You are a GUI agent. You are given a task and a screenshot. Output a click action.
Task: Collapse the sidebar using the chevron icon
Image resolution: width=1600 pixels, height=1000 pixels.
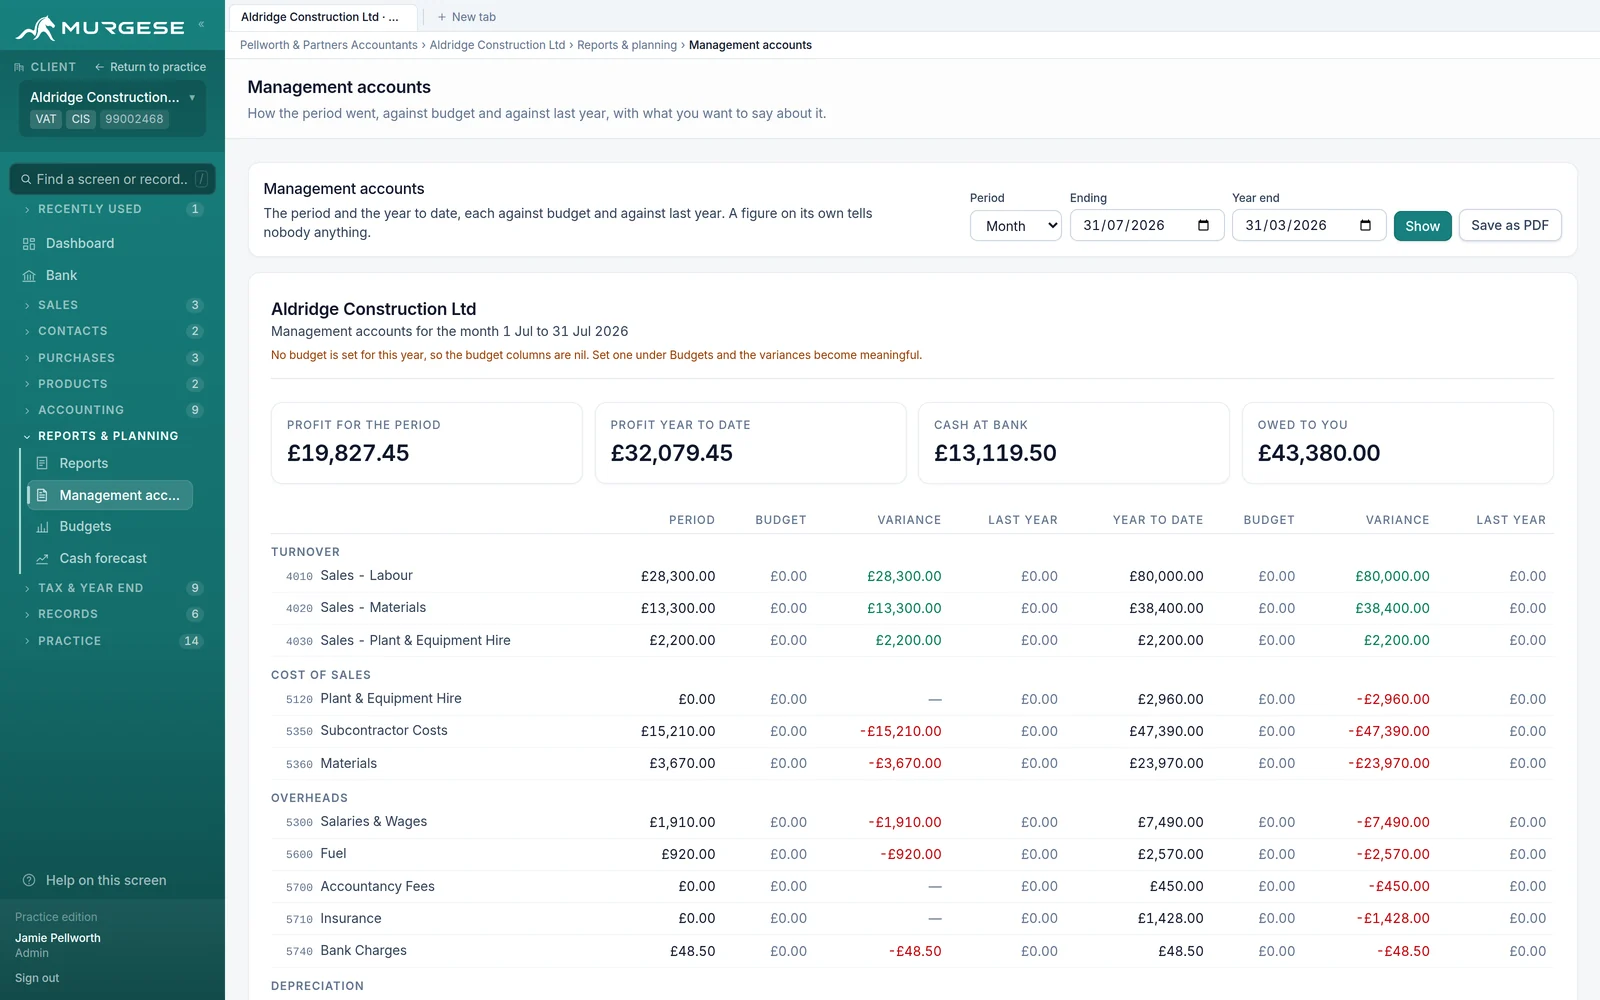pyautogui.click(x=201, y=24)
